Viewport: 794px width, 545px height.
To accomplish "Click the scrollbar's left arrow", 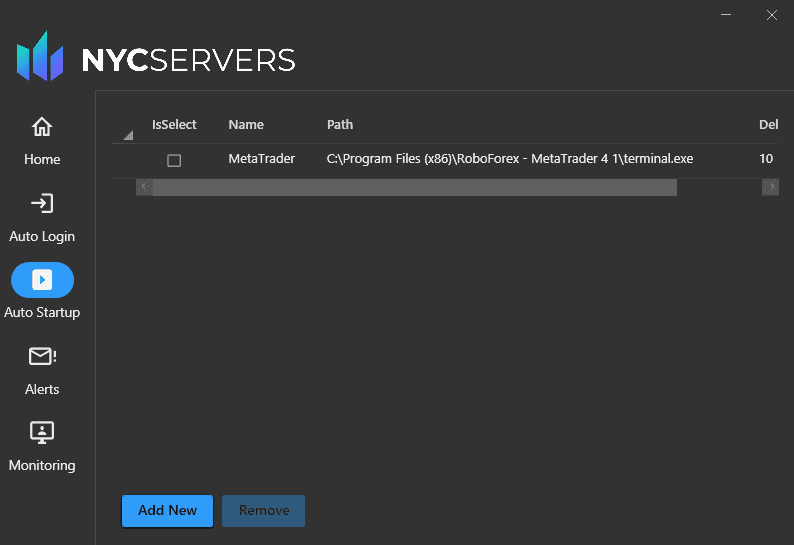I will [x=144, y=187].
